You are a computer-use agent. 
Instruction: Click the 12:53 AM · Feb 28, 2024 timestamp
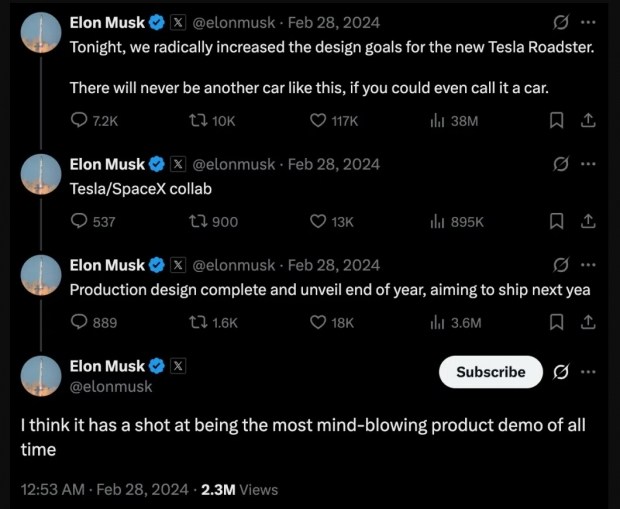point(104,489)
